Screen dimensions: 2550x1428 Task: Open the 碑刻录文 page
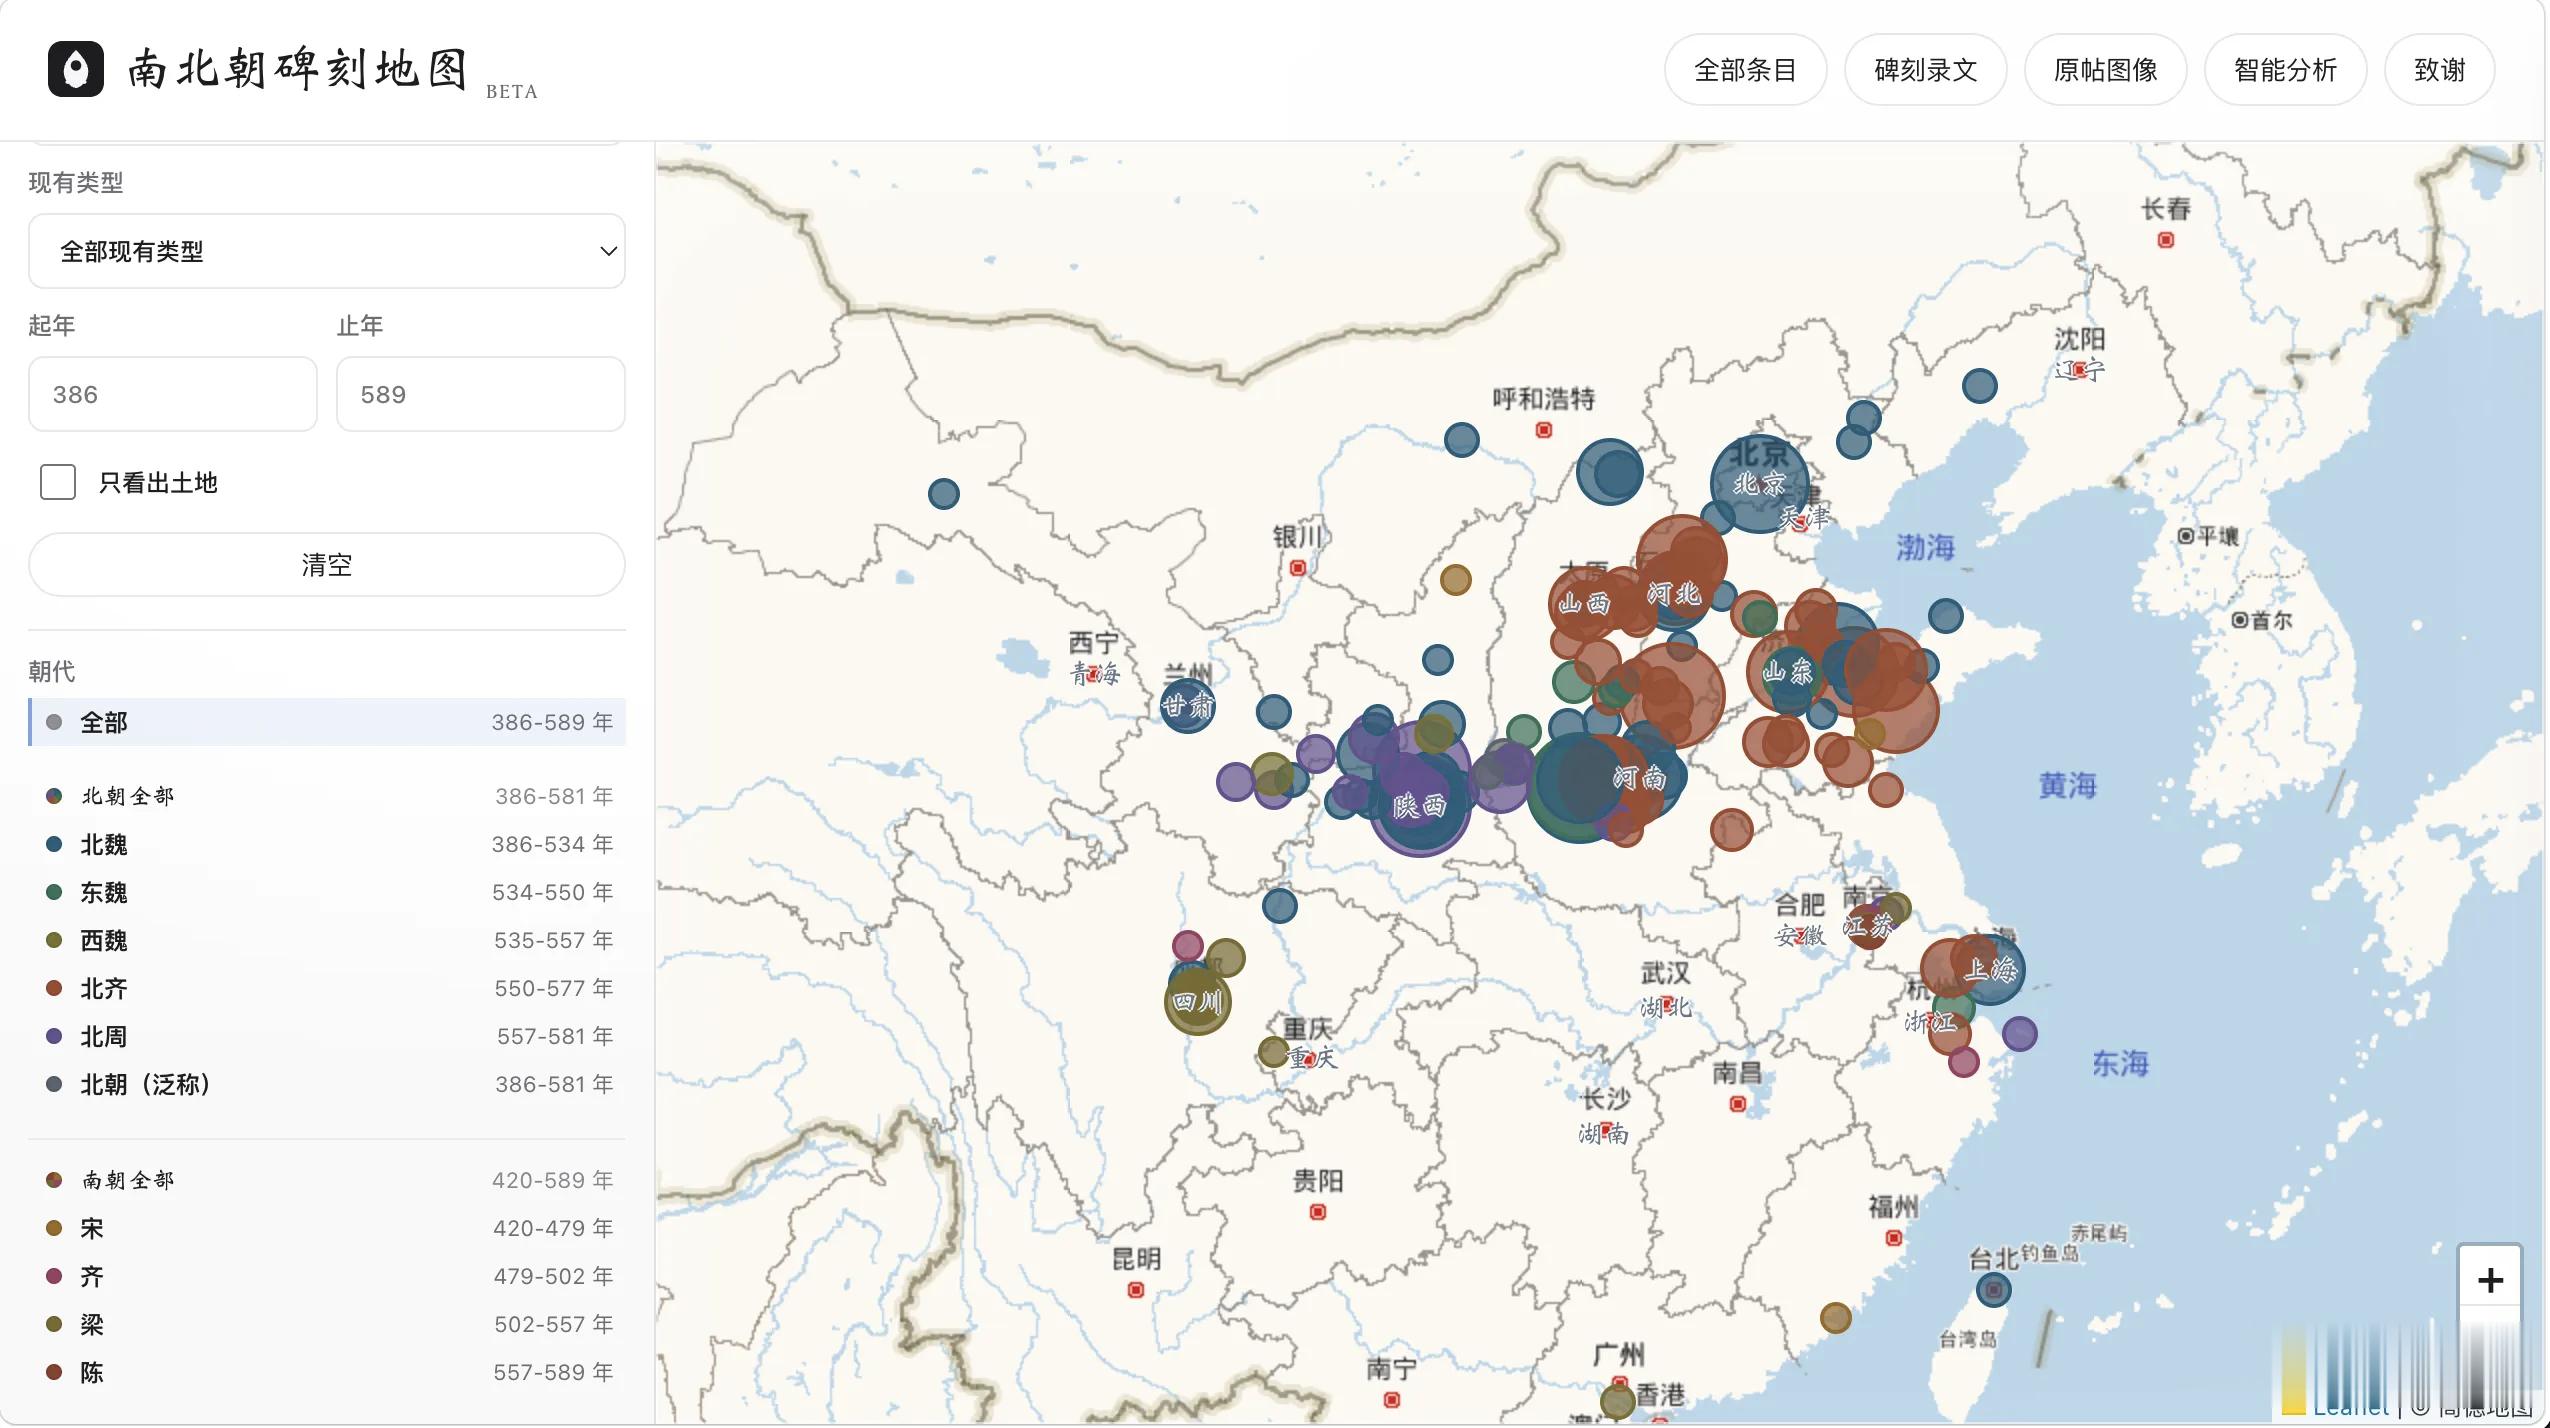1925,70
